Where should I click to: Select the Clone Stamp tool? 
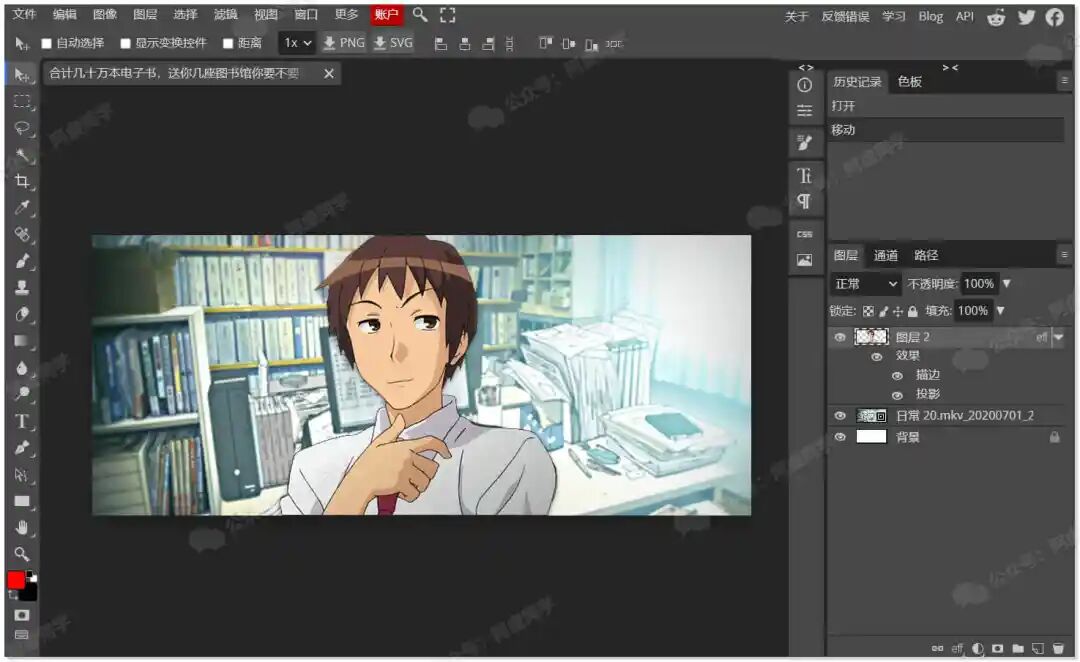pyautogui.click(x=22, y=288)
